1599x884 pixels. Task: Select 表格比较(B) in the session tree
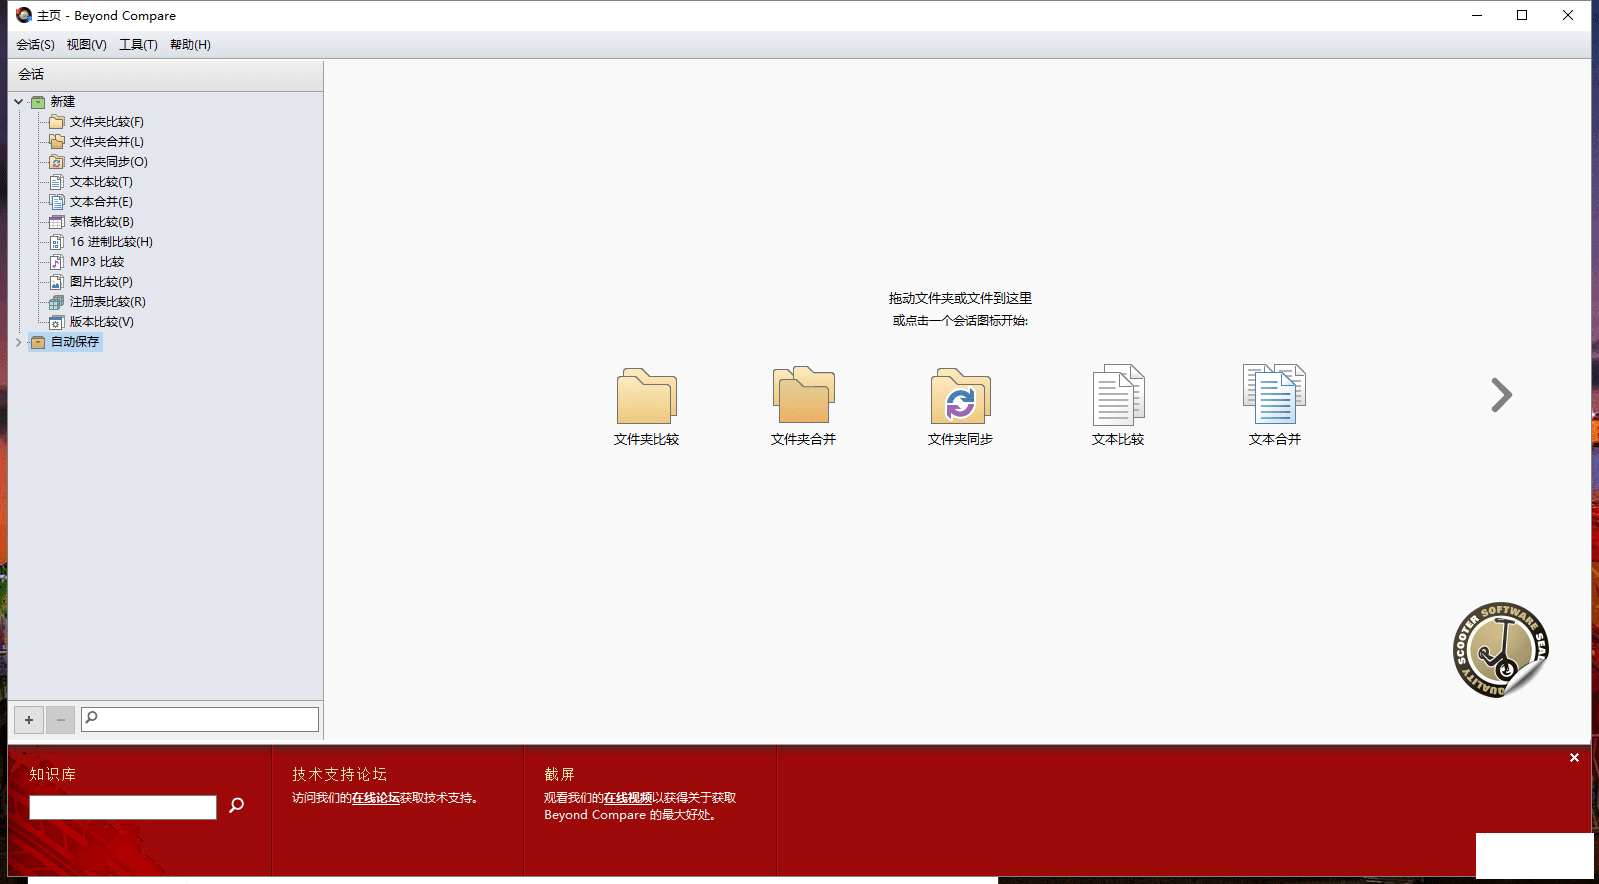click(101, 222)
